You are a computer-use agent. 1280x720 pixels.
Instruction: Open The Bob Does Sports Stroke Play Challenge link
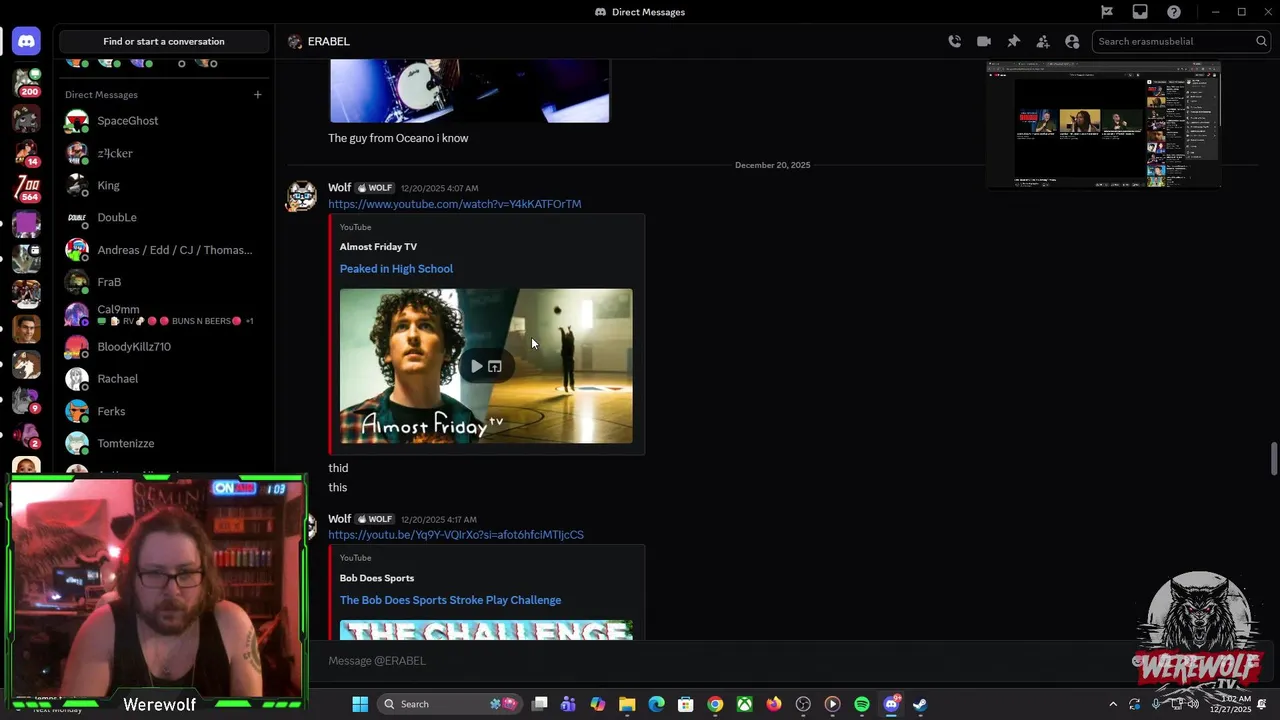(x=450, y=600)
